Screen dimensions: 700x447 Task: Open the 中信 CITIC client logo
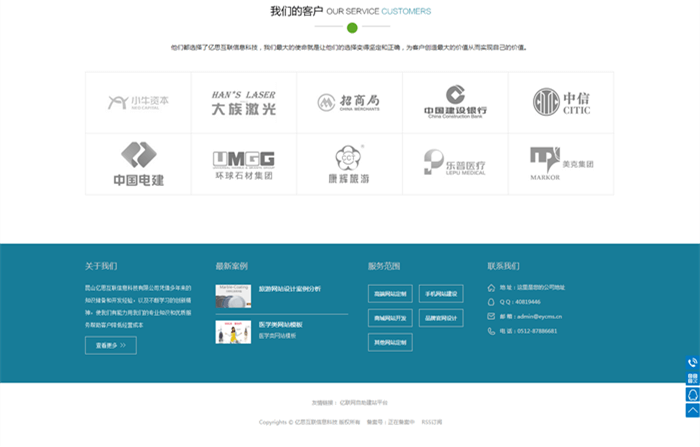tap(561, 103)
